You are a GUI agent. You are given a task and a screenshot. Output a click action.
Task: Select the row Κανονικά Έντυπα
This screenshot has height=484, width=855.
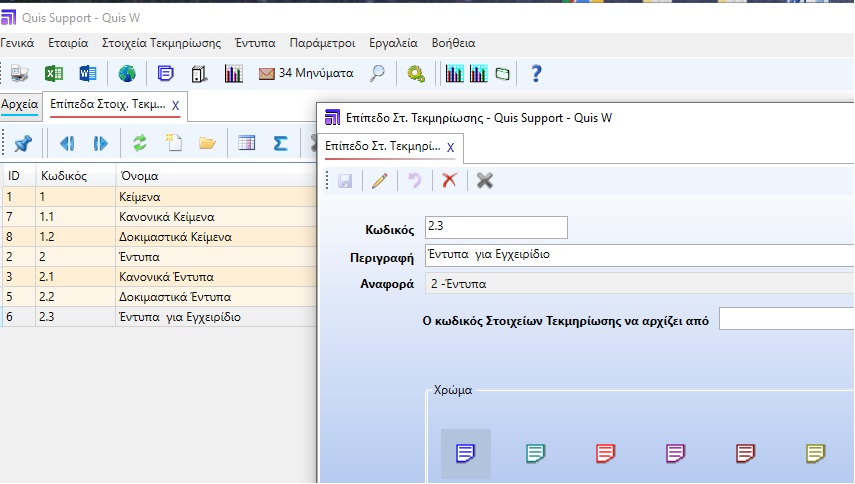click(x=159, y=277)
